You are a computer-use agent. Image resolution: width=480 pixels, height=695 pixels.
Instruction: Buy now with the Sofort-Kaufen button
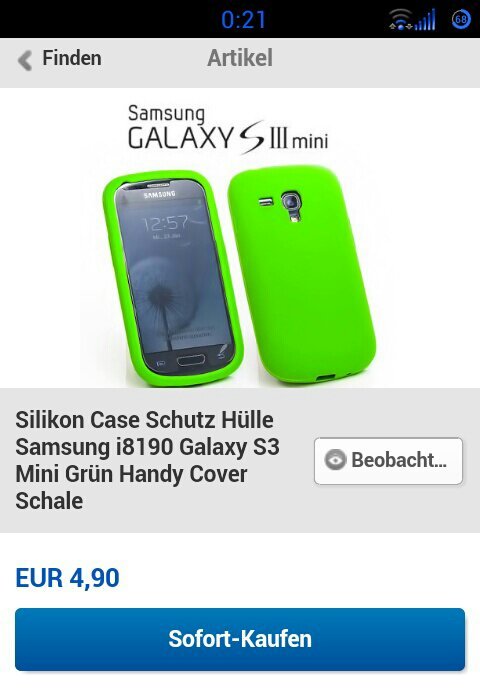point(240,639)
